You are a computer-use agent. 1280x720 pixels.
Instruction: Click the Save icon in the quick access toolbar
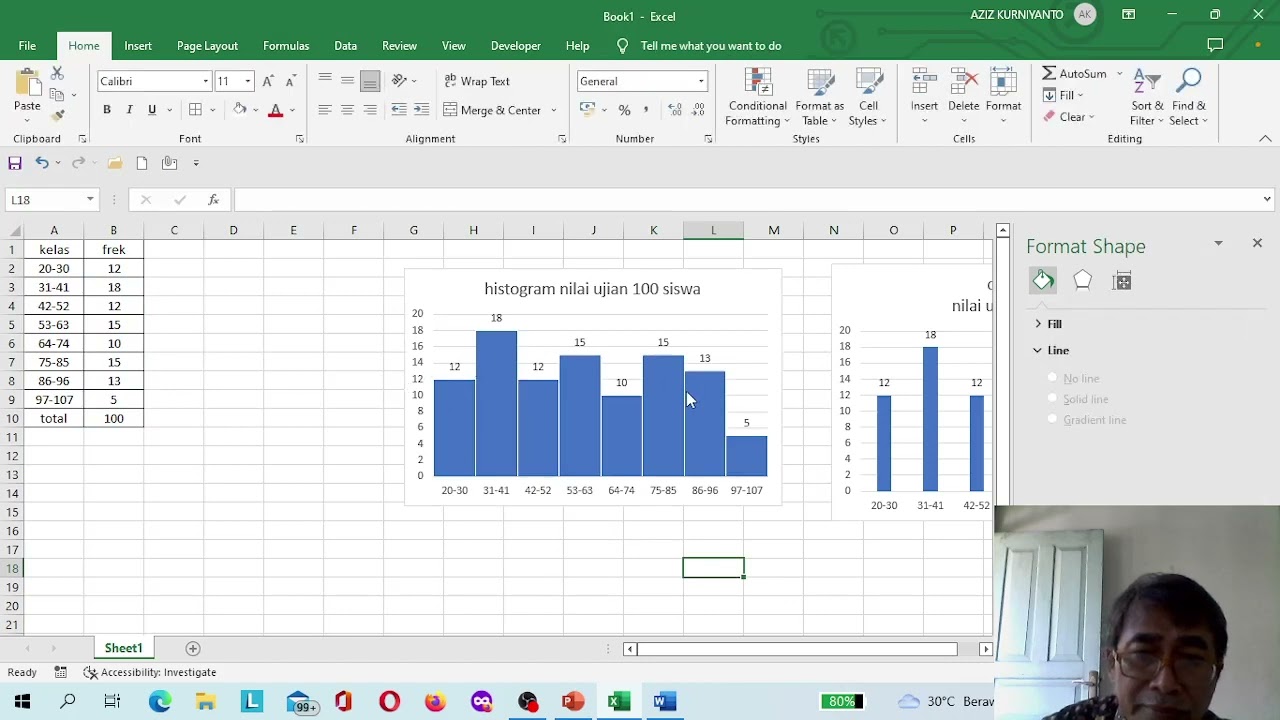[15, 163]
